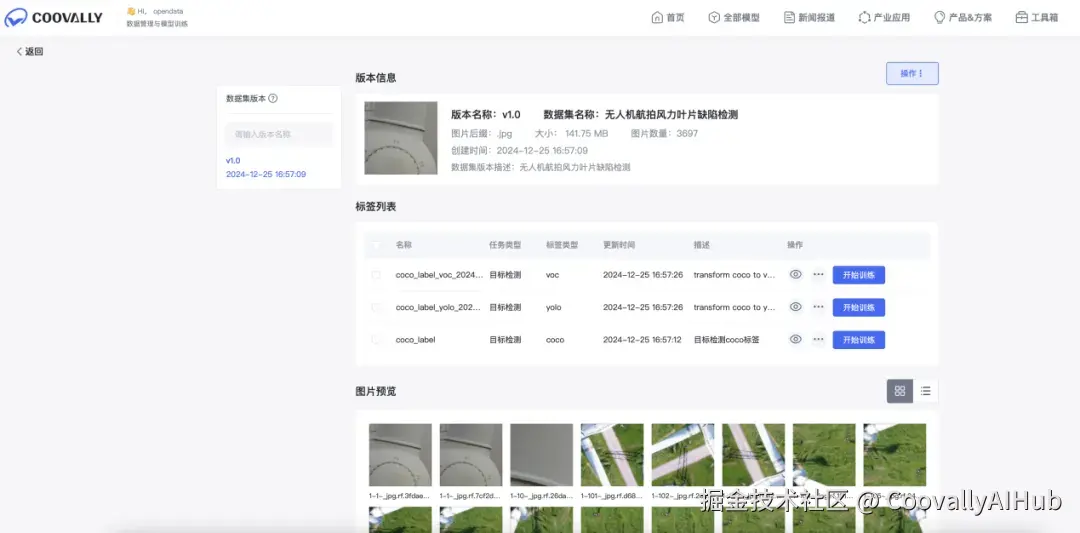This screenshot has width=1080, height=533.
Task: View the coco_label_yolo label via eye icon
Action: point(796,306)
